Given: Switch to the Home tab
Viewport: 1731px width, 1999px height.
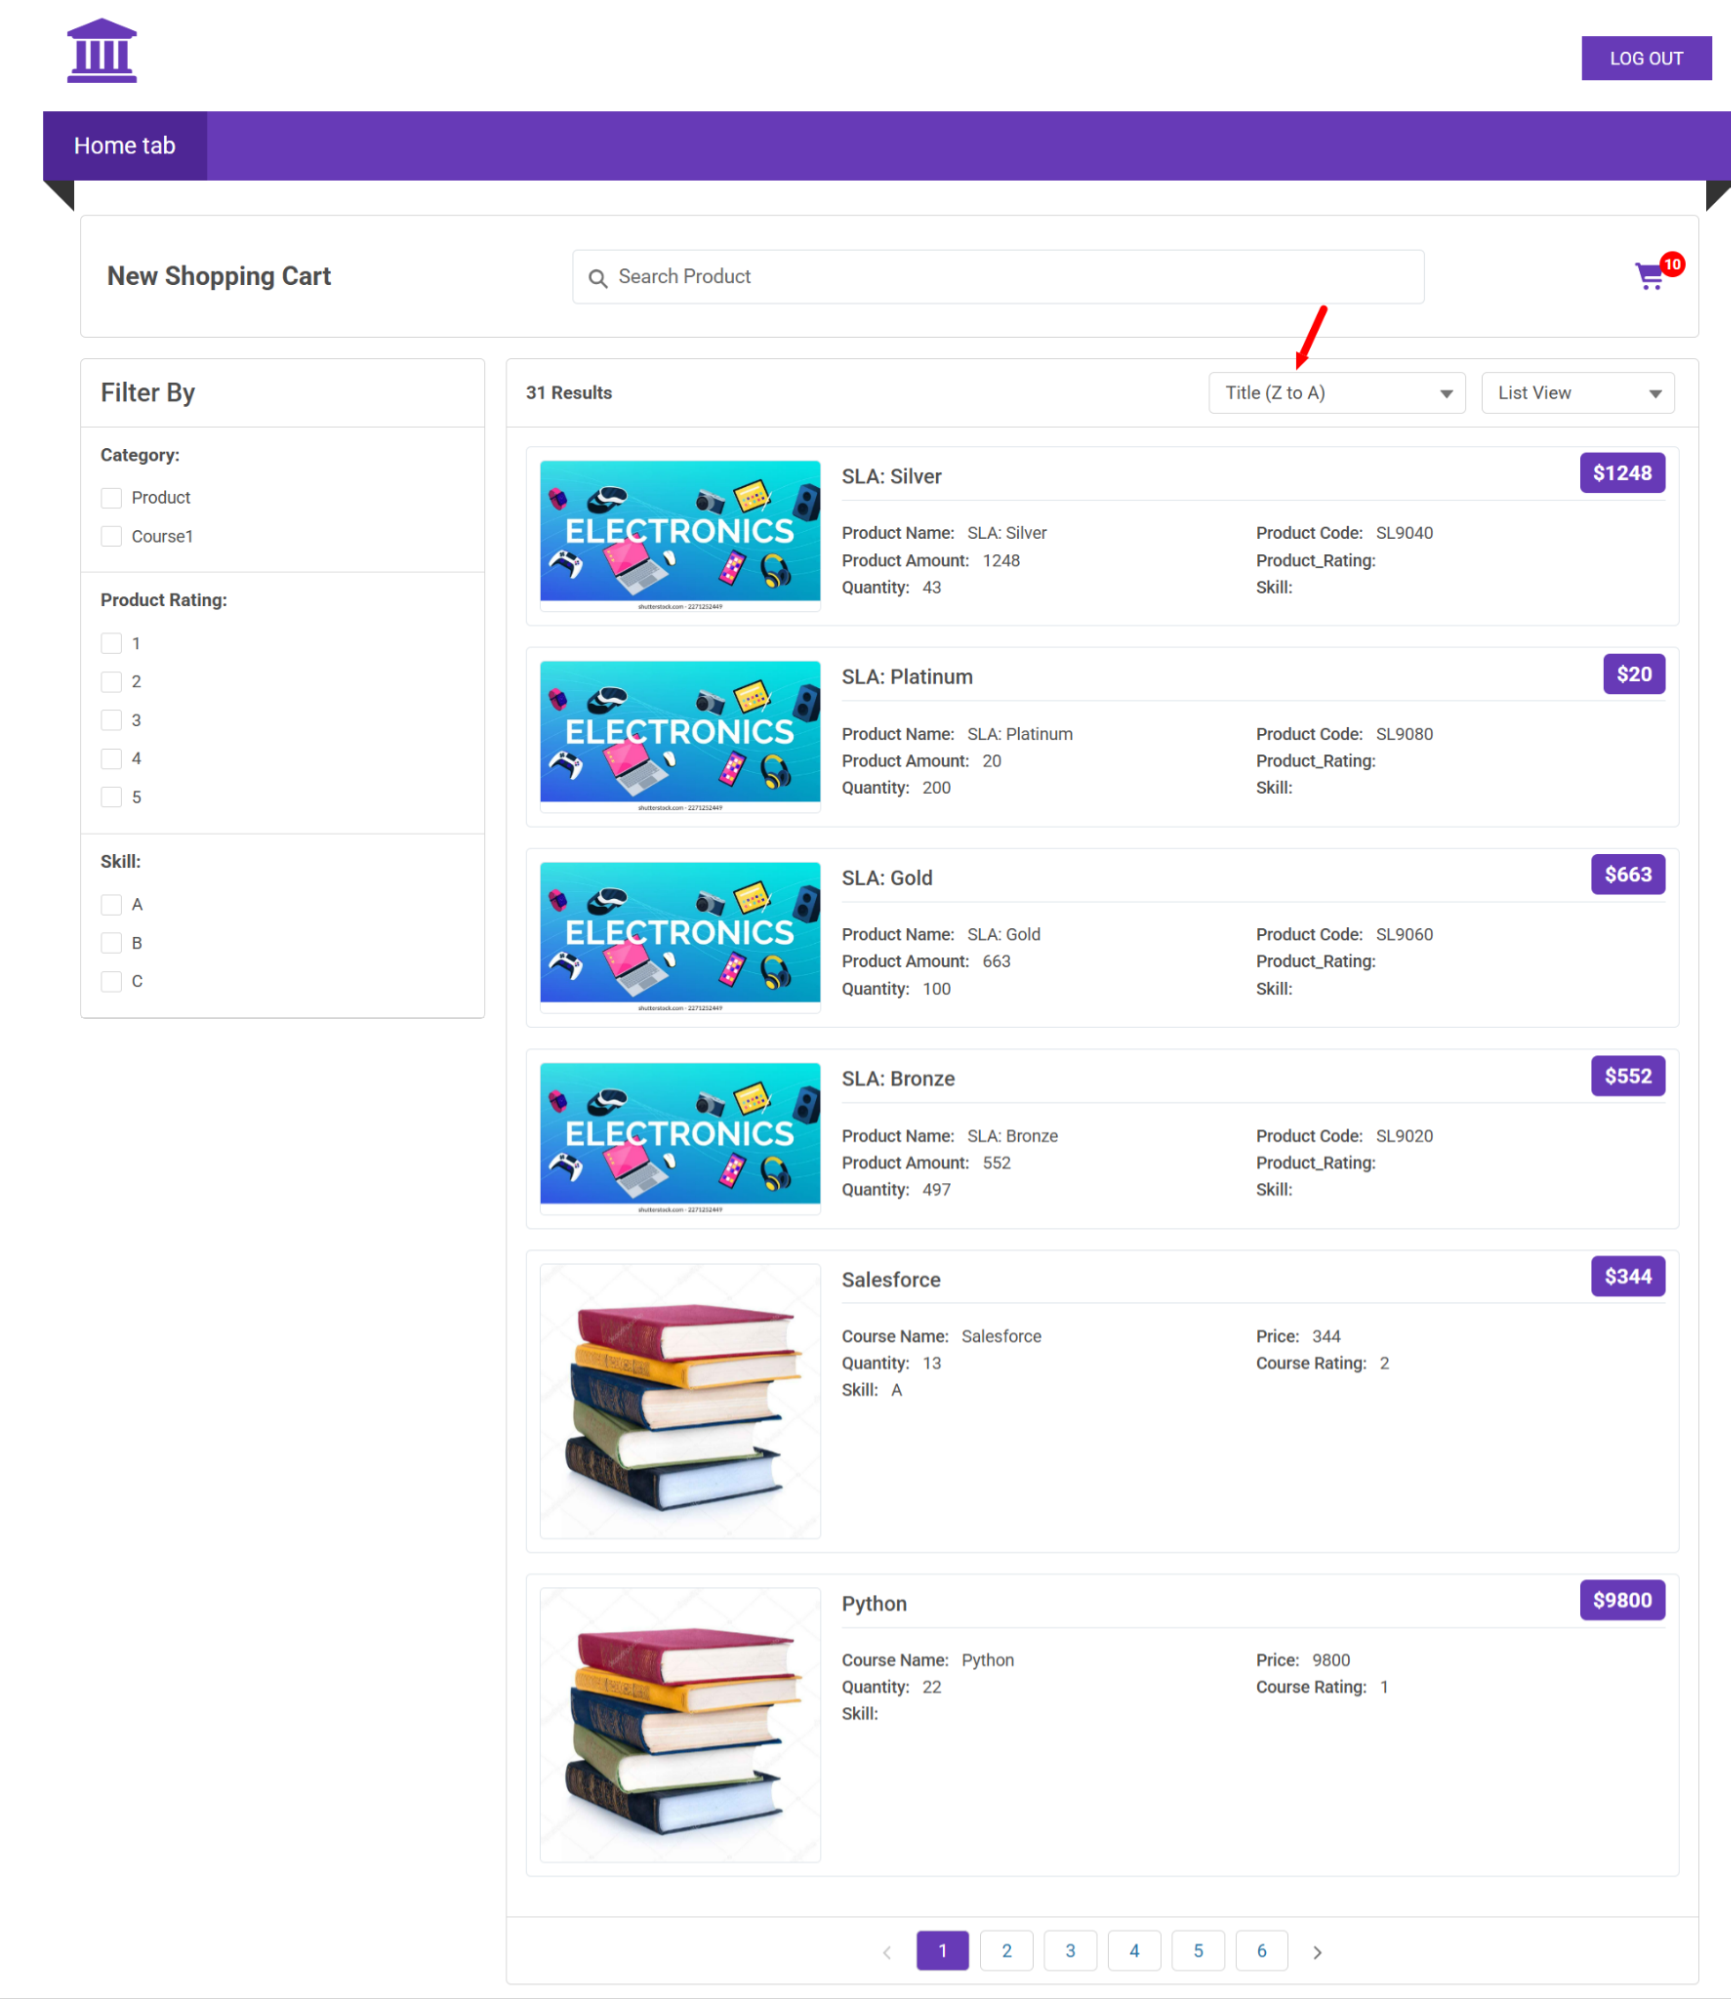Looking at the screenshot, I should [125, 146].
